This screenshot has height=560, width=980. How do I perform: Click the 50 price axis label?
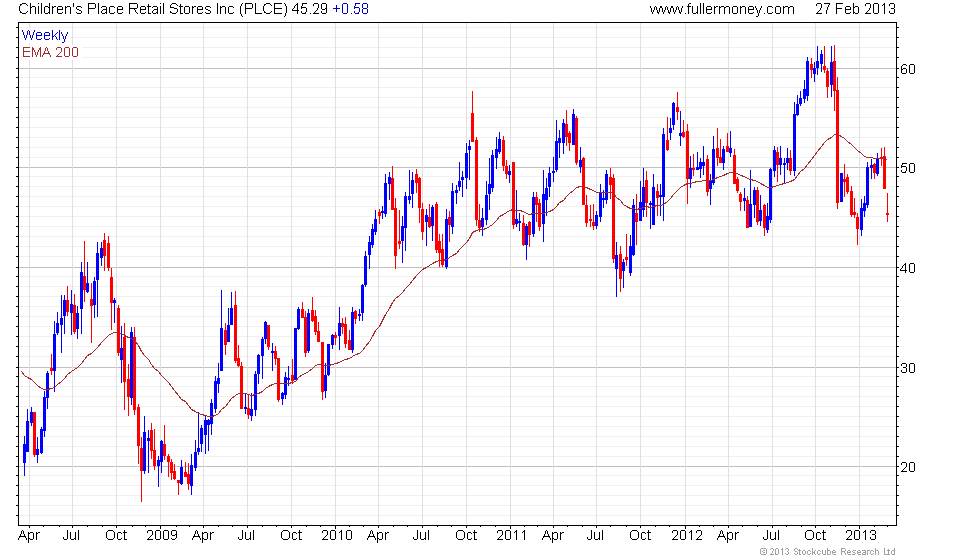pyautogui.click(x=908, y=168)
